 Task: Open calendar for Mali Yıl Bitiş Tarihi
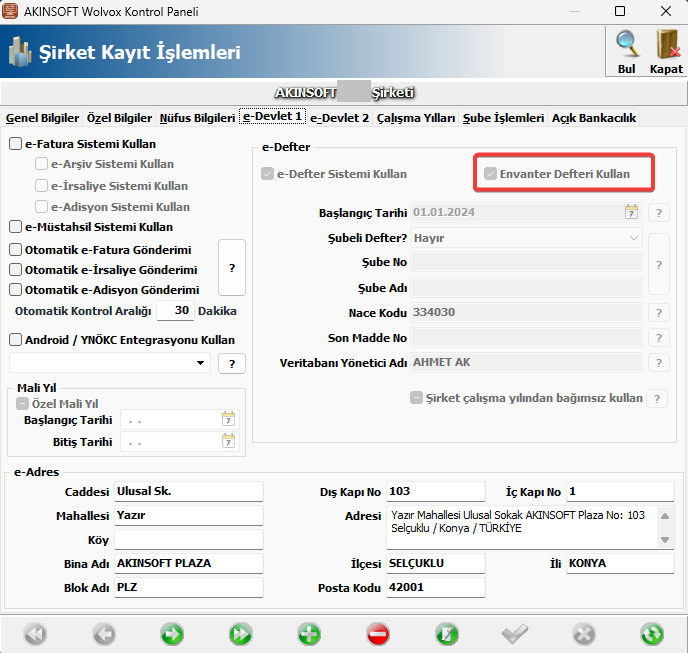point(228,441)
